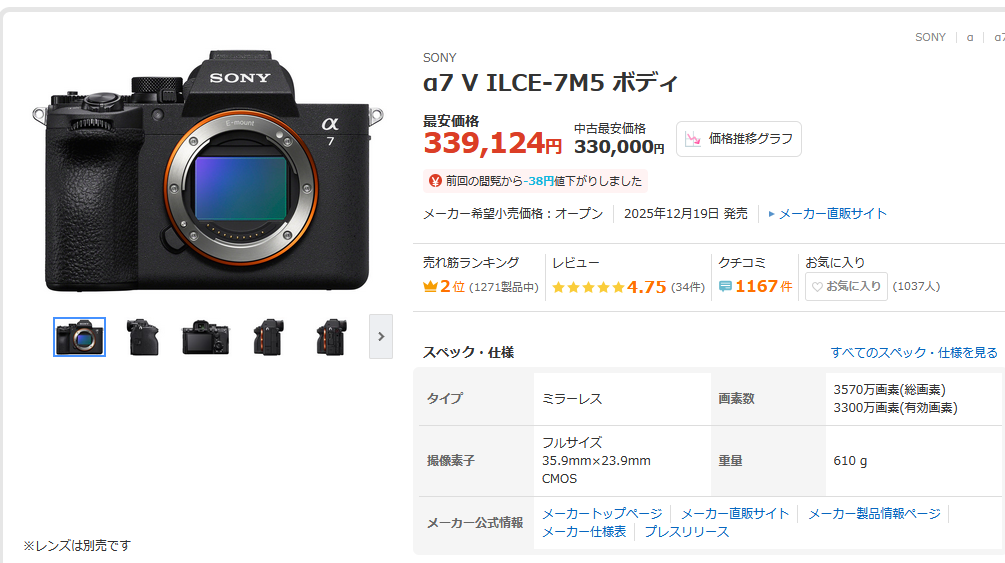
Task: Open the メーカートップページ link
Action: pos(602,514)
